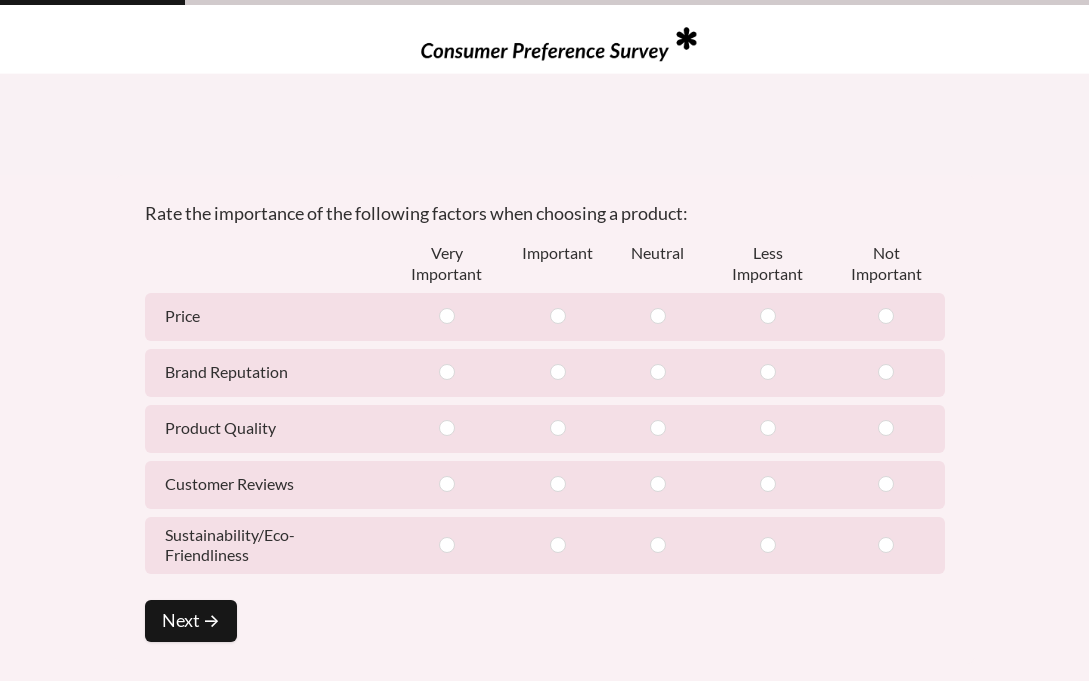Screen dimensions: 1089x681
Task: Click the Next arrow button
Action: click(190, 621)
